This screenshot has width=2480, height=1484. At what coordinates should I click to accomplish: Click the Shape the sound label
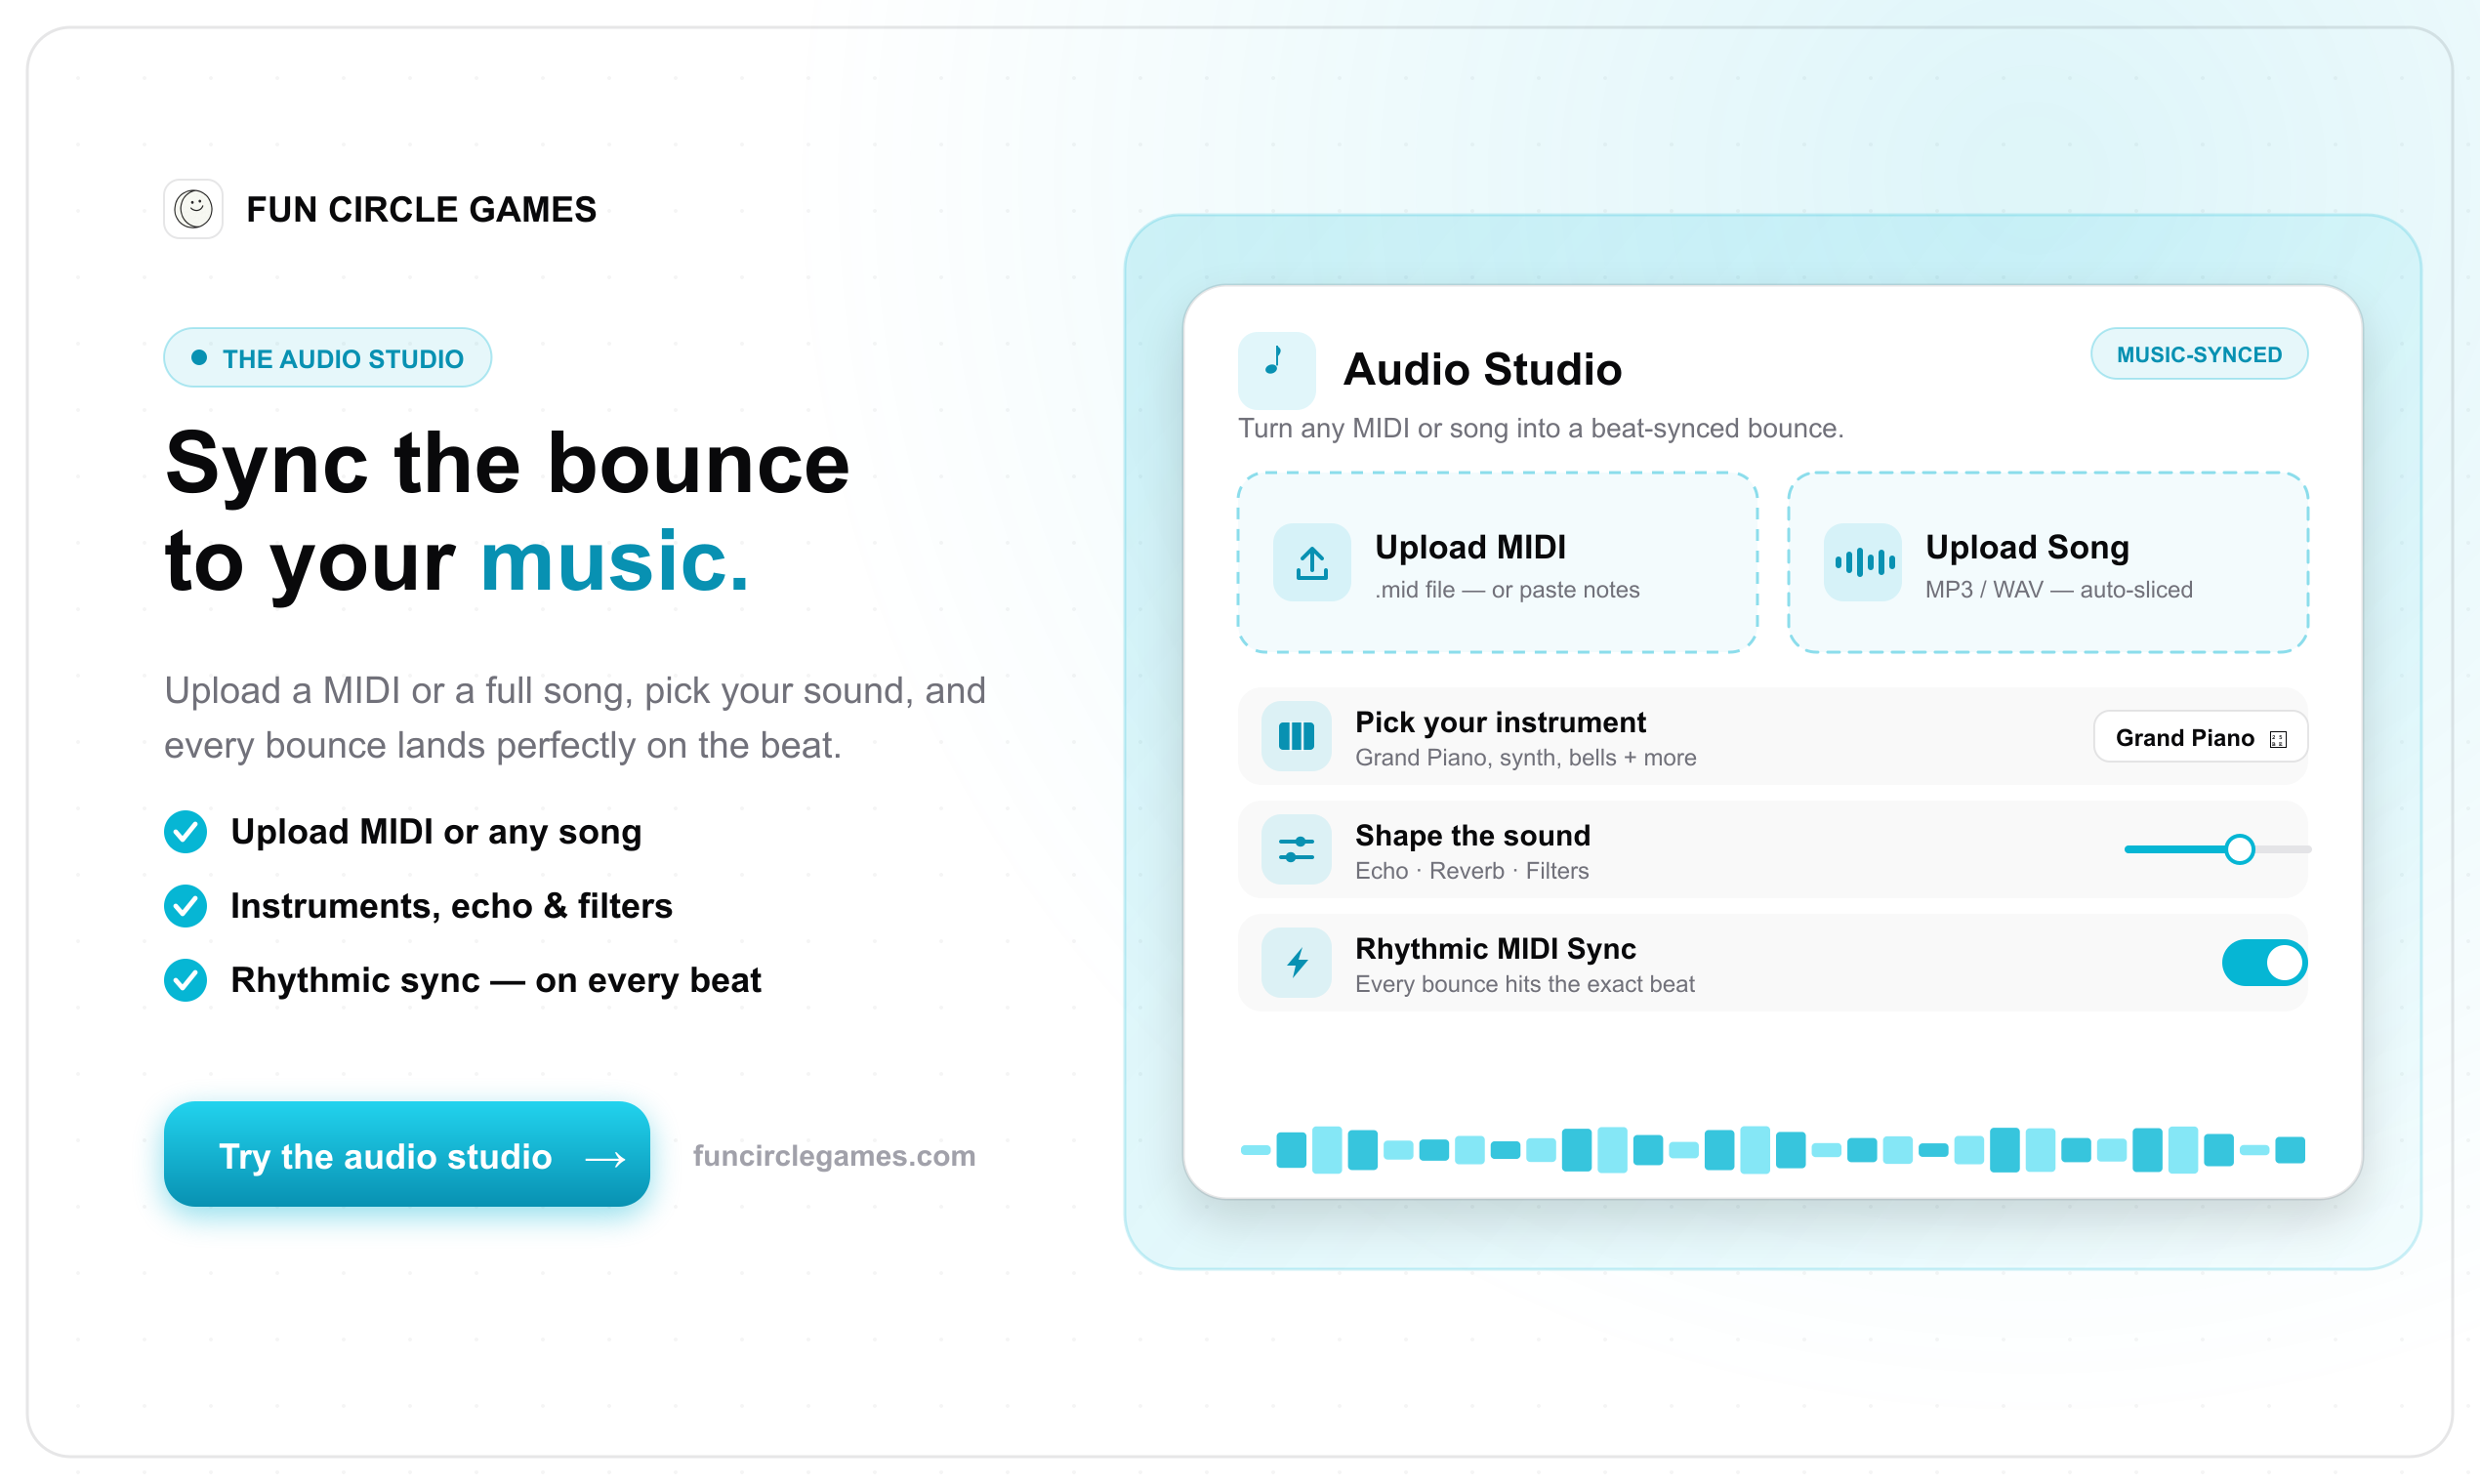pyautogui.click(x=1472, y=835)
